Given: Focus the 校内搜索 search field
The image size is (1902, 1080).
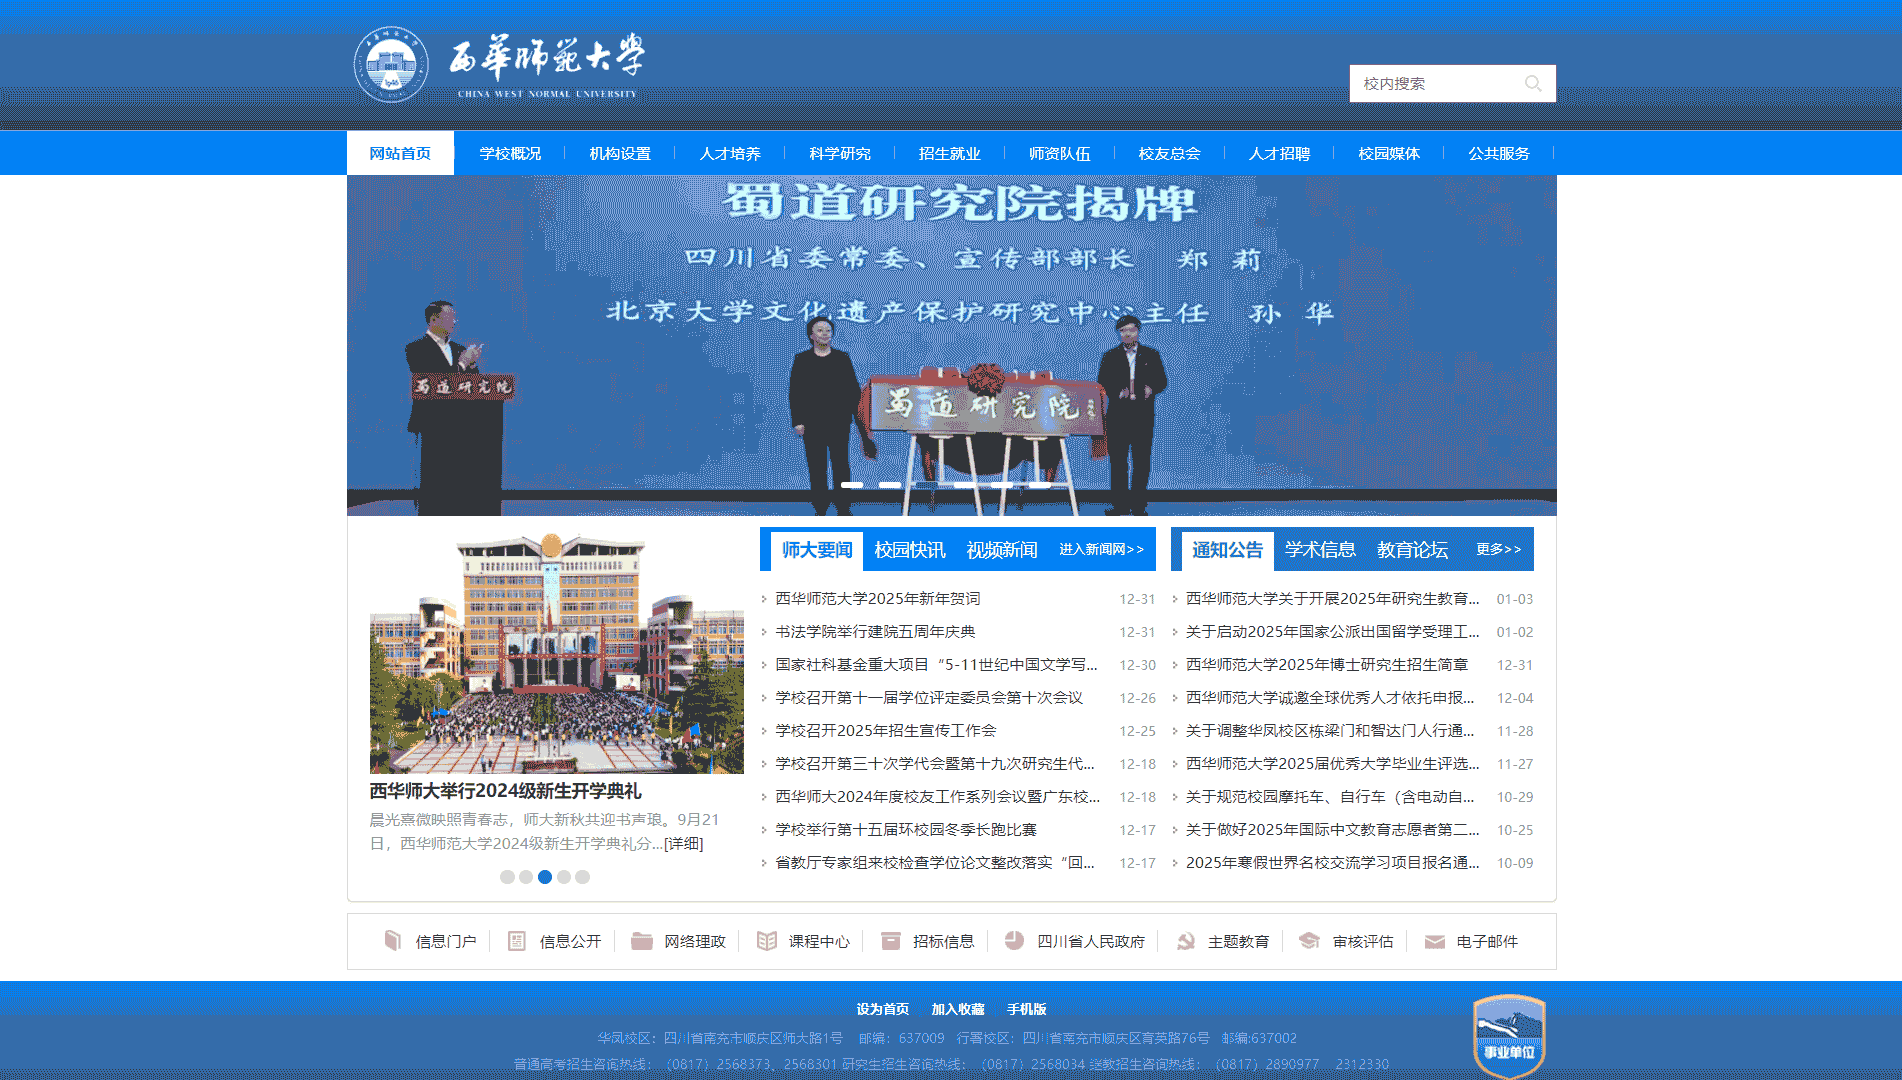Looking at the screenshot, I should [x=1452, y=83].
